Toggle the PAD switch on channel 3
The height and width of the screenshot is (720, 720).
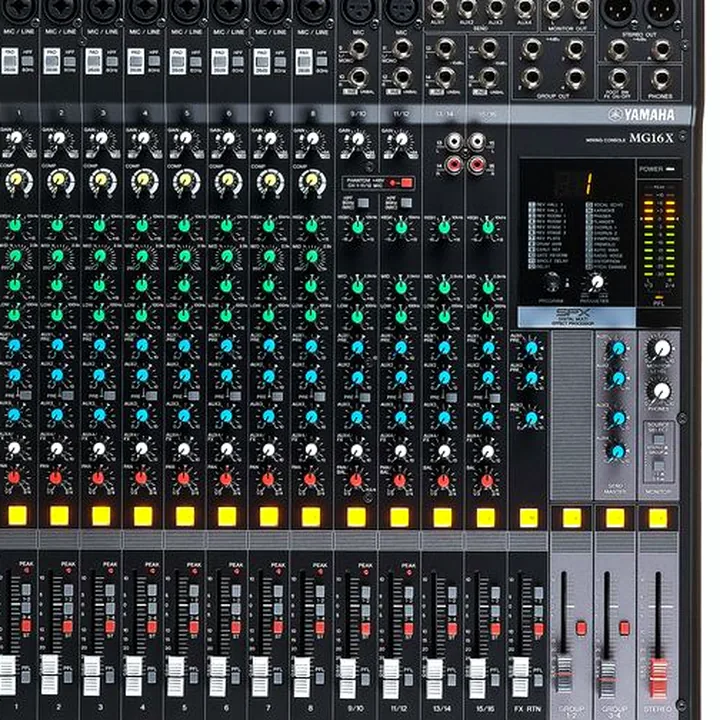pos(93,61)
